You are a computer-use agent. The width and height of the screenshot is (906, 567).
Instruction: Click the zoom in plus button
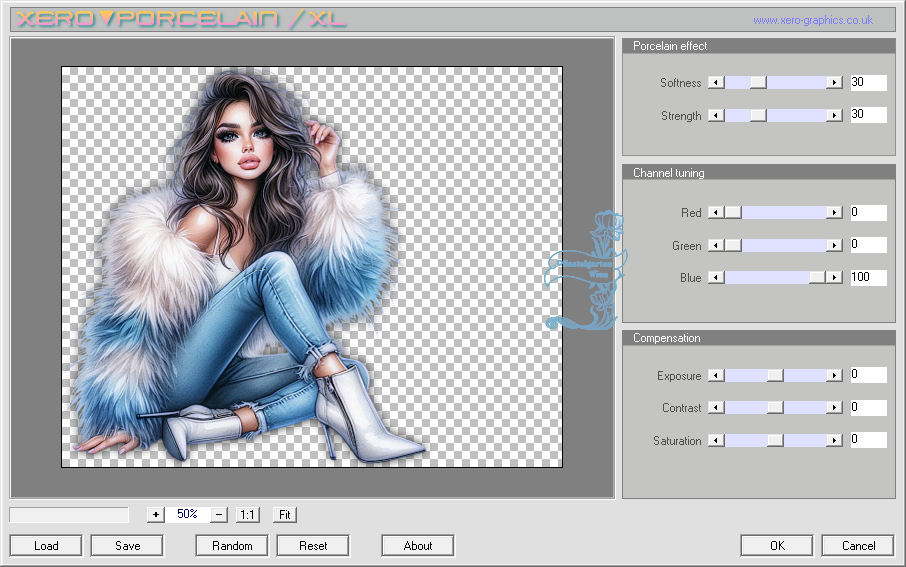[155, 515]
